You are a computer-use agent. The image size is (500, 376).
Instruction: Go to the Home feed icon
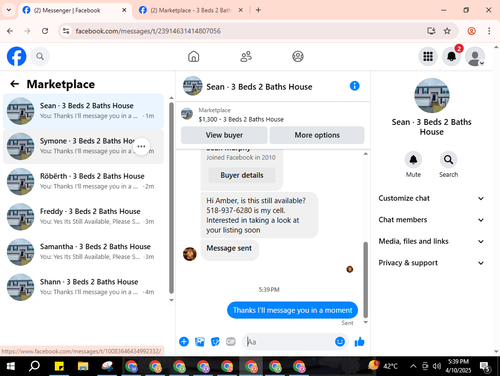pos(193,56)
